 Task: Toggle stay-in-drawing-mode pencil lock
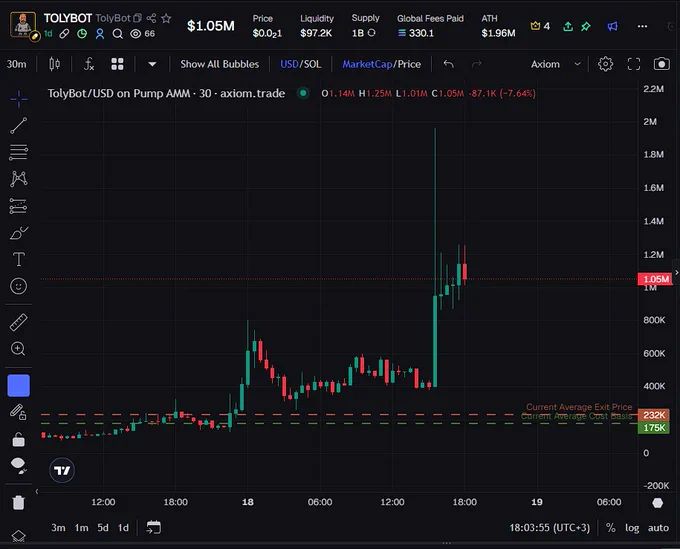18,412
